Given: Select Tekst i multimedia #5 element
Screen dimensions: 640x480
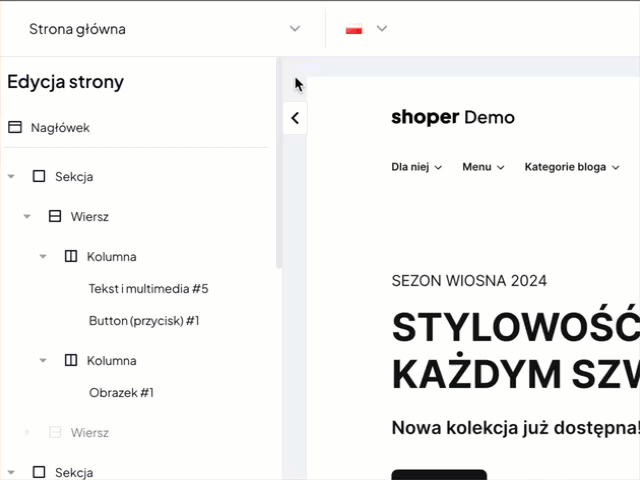Looking at the screenshot, I should pyautogui.click(x=148, y=289).
